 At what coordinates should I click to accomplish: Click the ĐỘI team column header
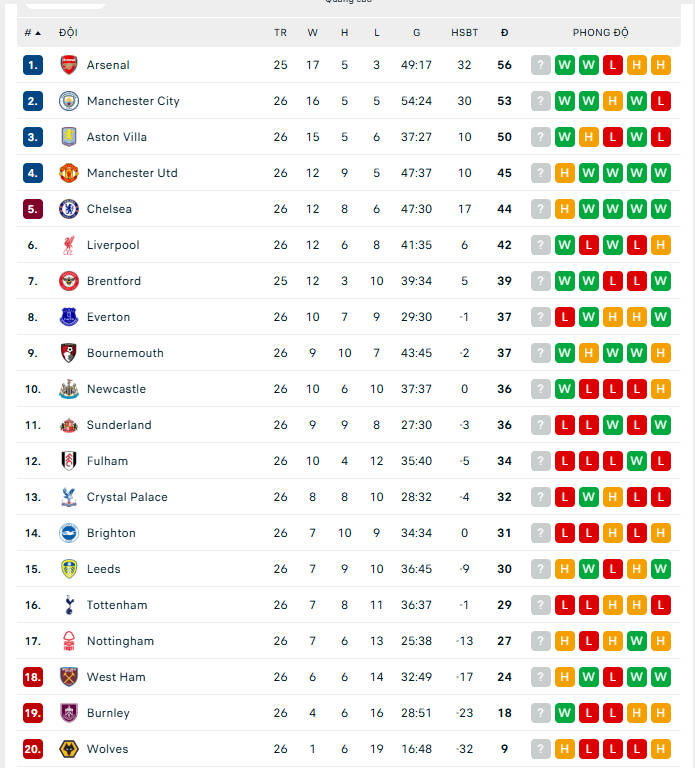pos(69,33)
